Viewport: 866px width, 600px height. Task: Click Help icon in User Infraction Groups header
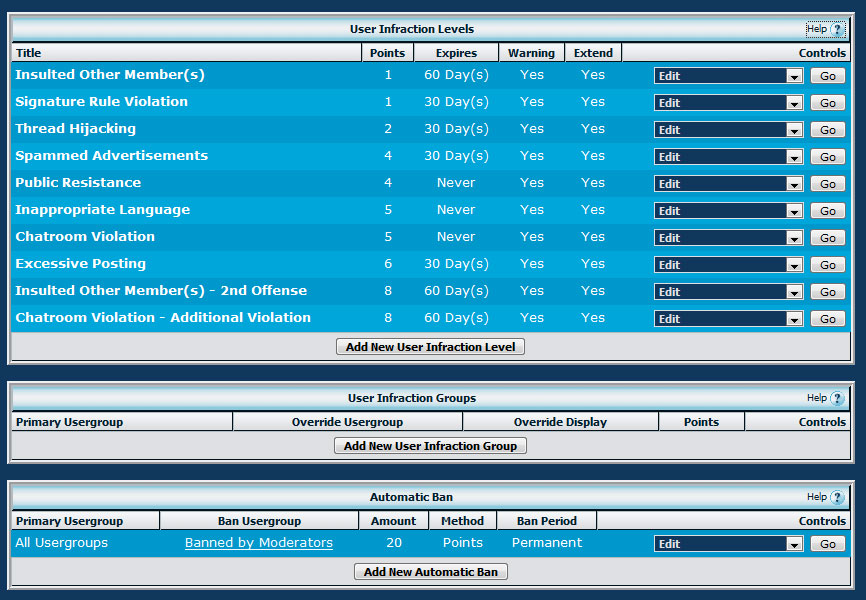tap(837, 398)
